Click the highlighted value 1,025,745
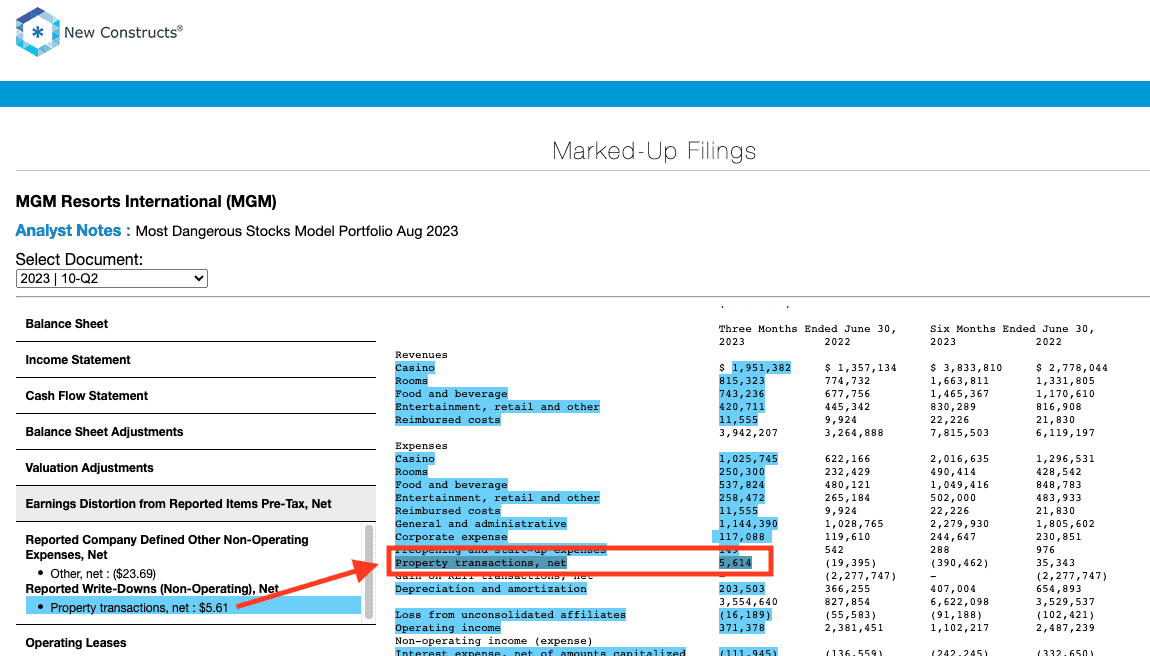1150x656 pixels. [x=748, y=459]
